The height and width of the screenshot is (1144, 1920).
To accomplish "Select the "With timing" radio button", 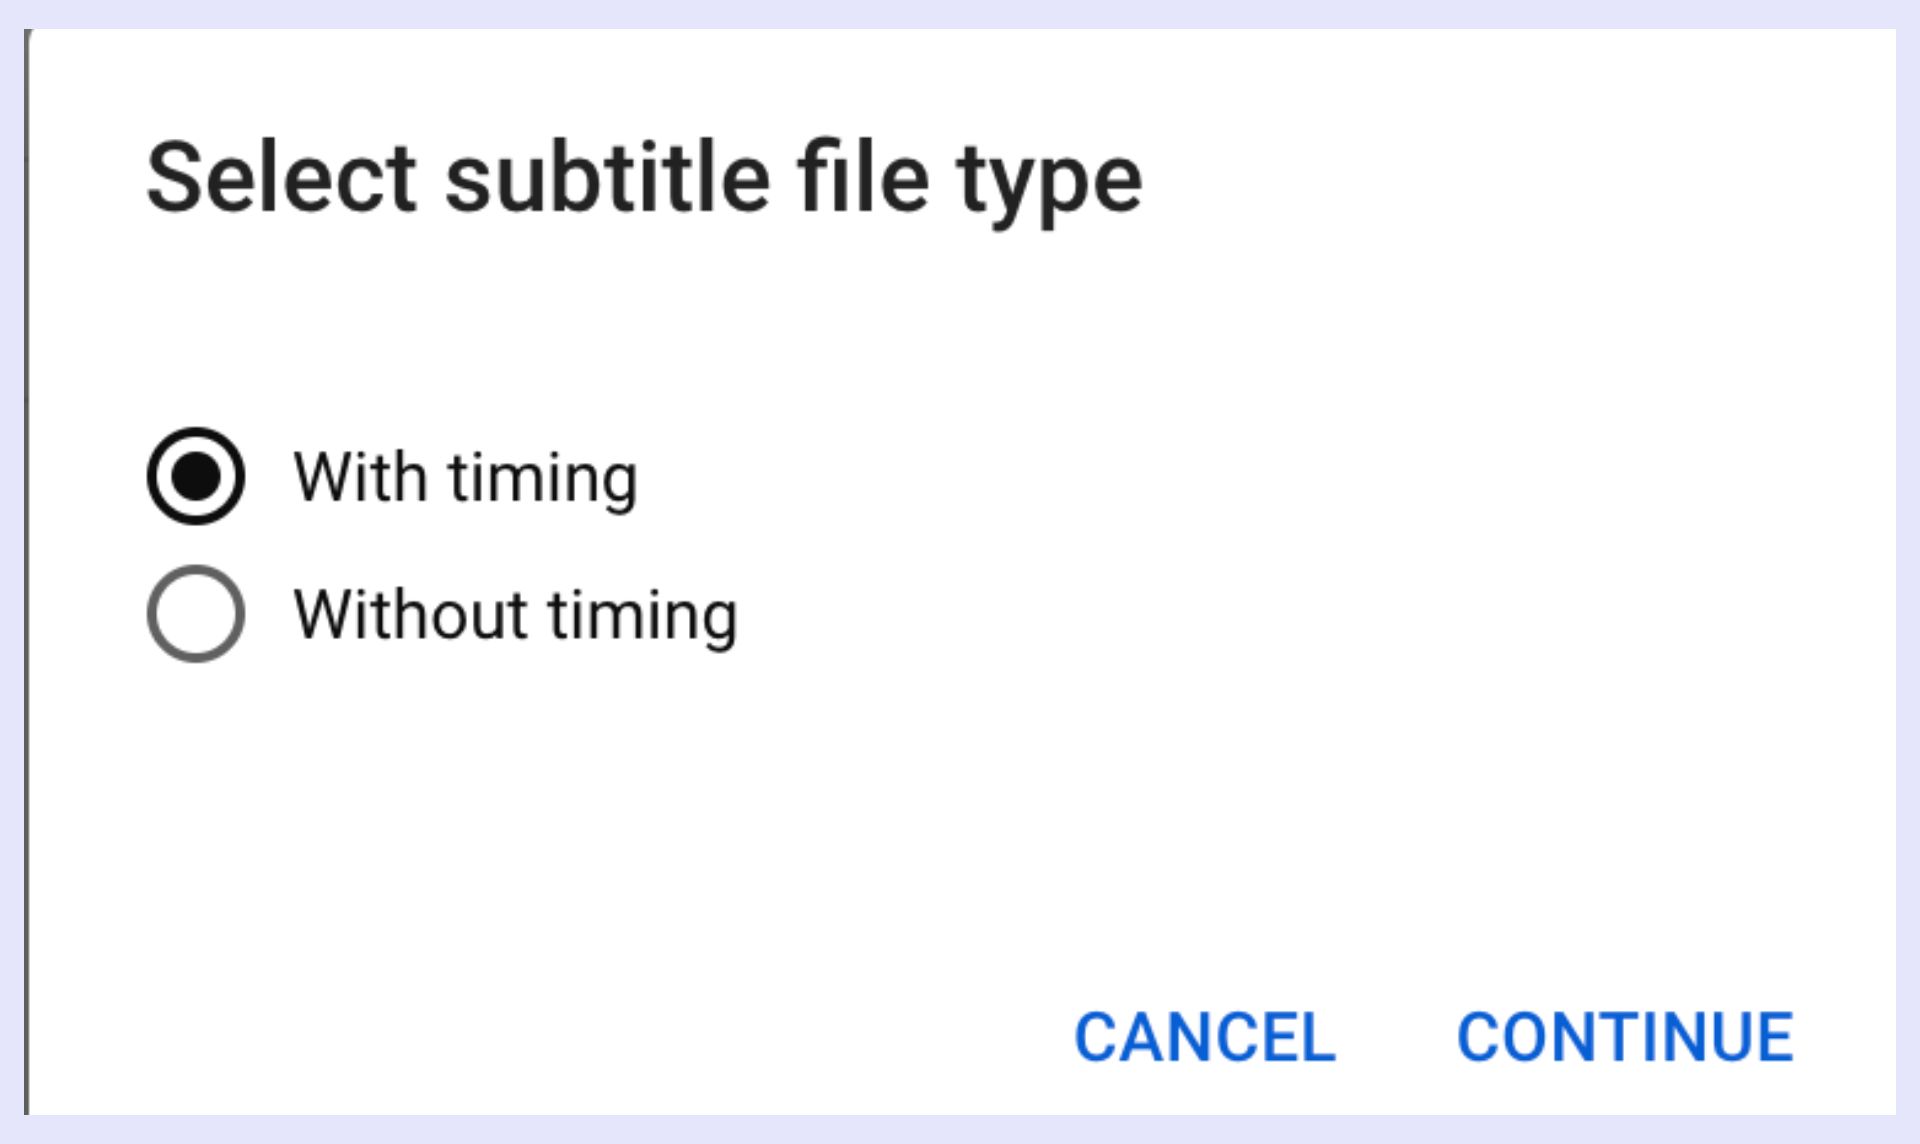I will pos(196,476).
